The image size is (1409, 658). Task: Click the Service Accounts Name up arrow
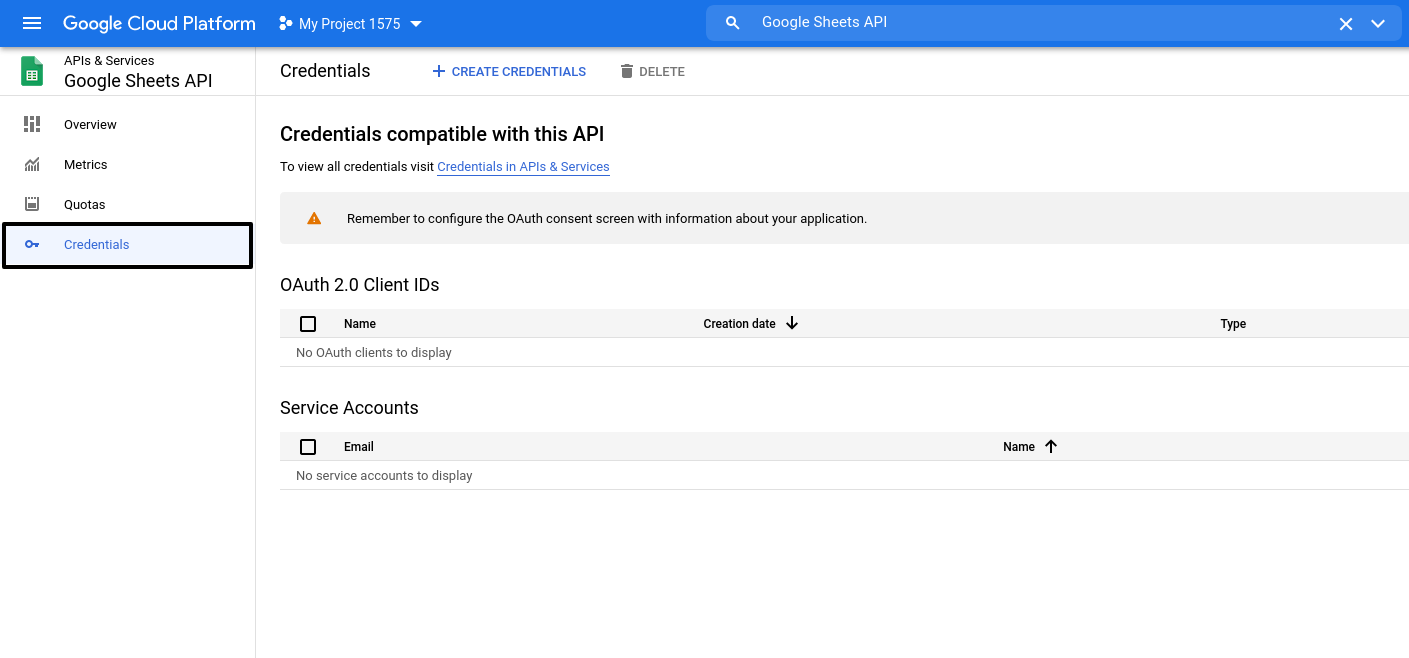[1051, 446]
